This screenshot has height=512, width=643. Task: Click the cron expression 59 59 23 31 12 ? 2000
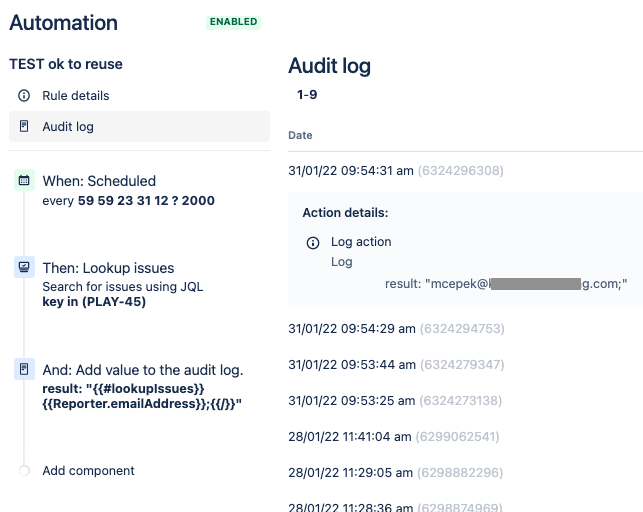(146, 200)
